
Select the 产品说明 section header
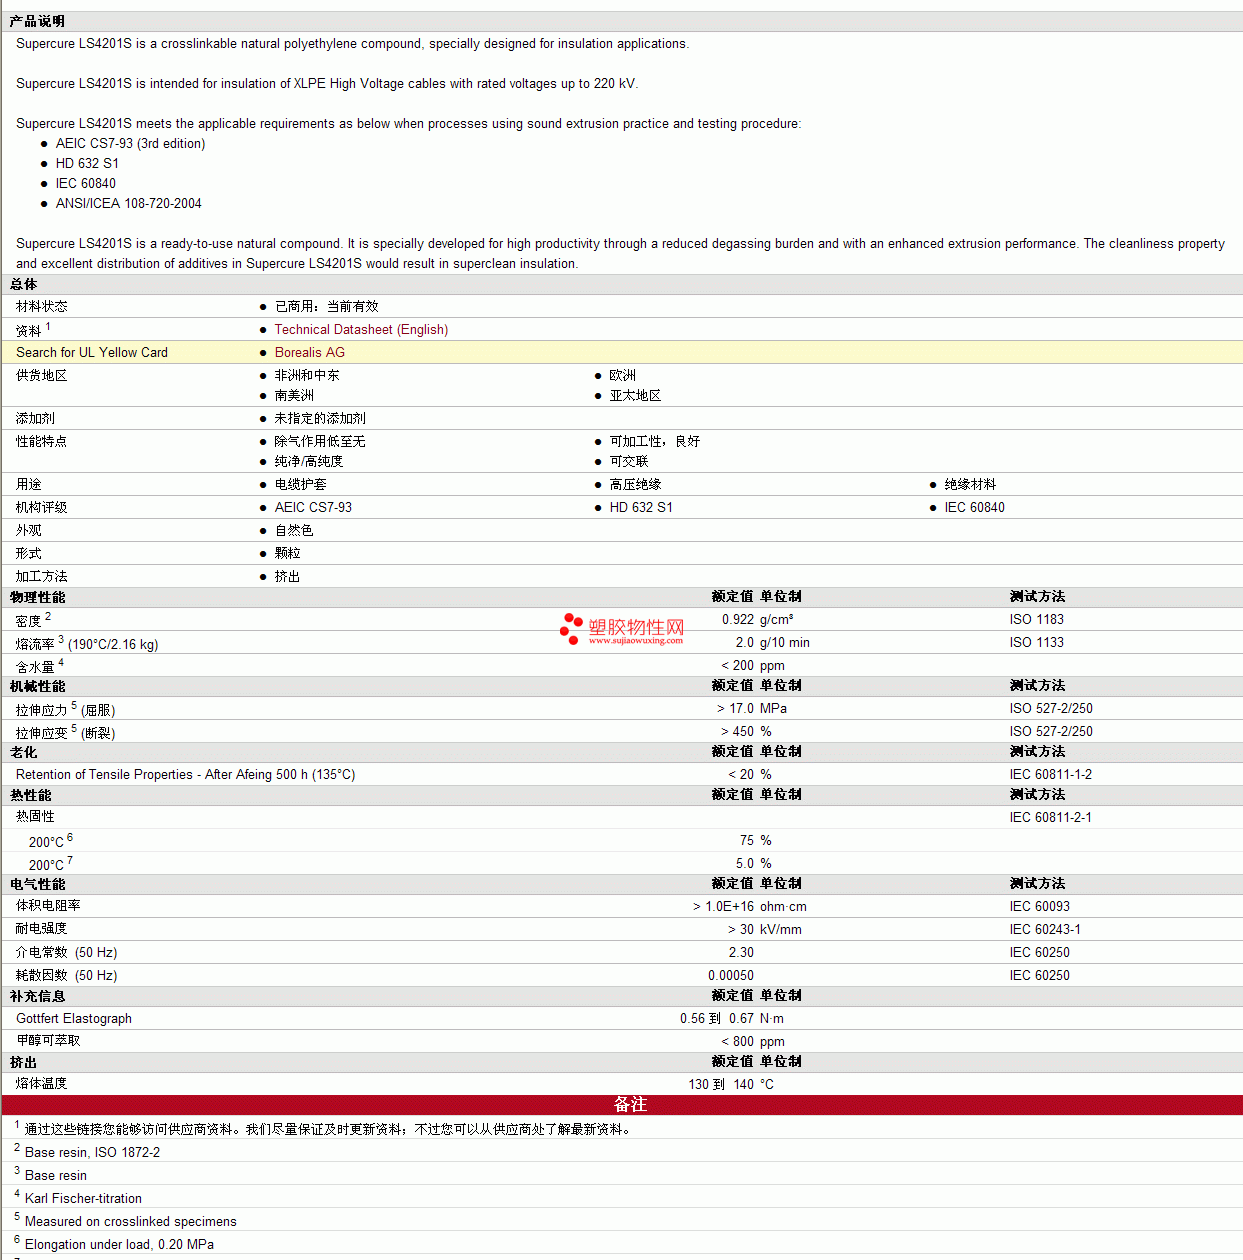37,21
